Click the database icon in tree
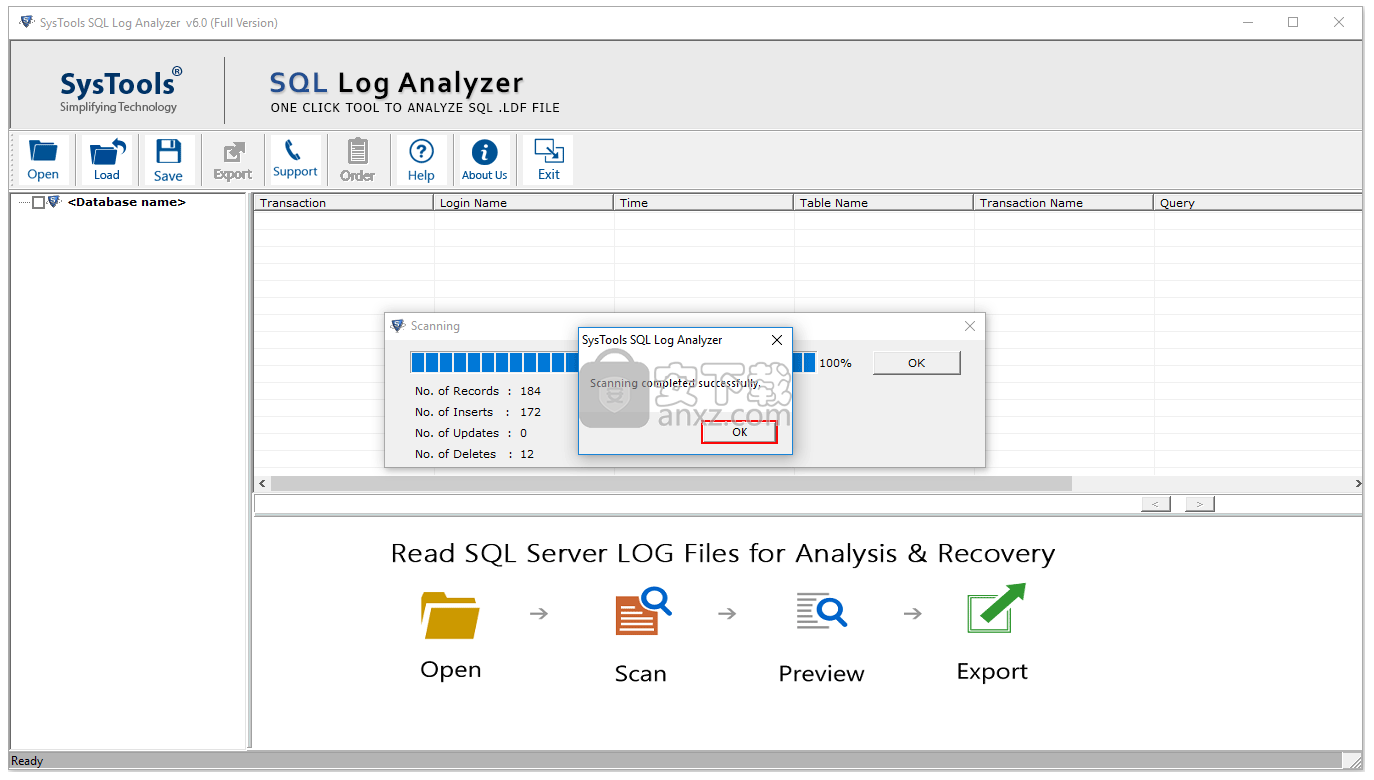 [54, 202]
